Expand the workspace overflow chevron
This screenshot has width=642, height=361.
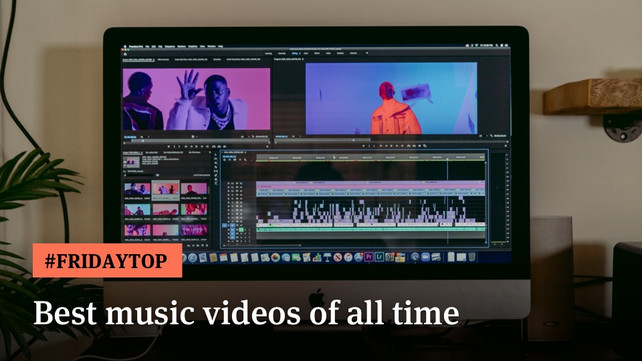tap(367, 53)
